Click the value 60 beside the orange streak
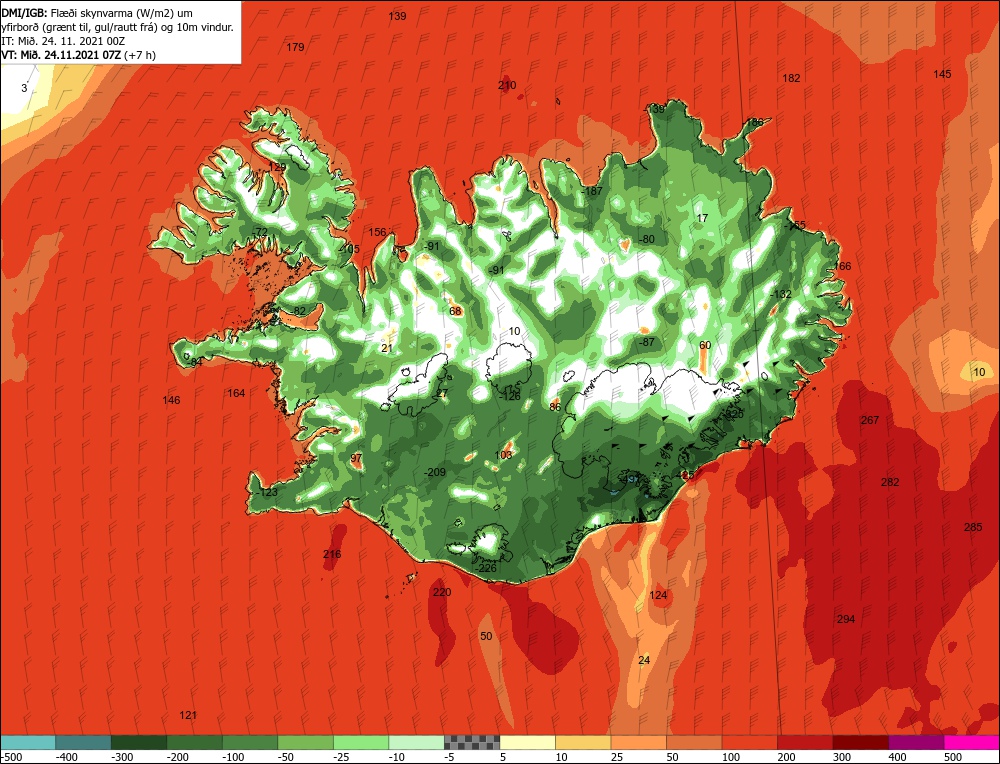The width and height of the screenshot is (1000, 764). point(705,346)
